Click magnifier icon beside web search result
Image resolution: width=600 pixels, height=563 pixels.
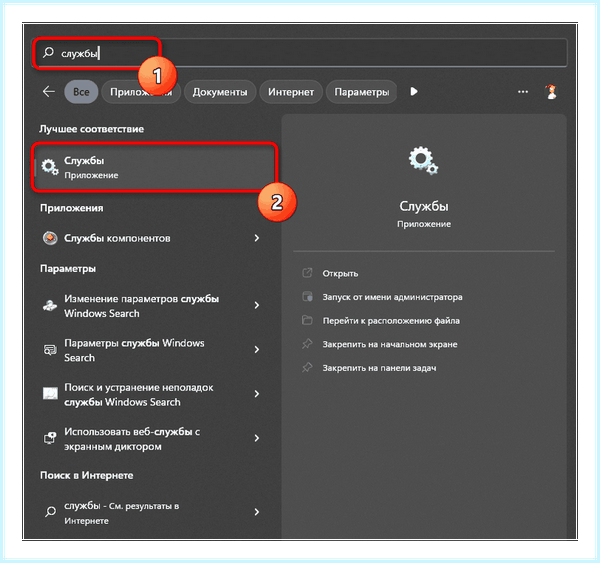(x=50, y=512)
